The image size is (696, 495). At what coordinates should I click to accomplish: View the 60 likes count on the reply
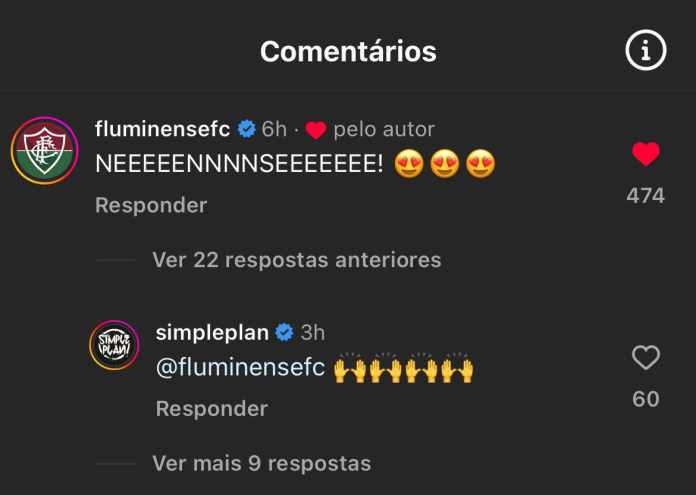tap(646, 399)
